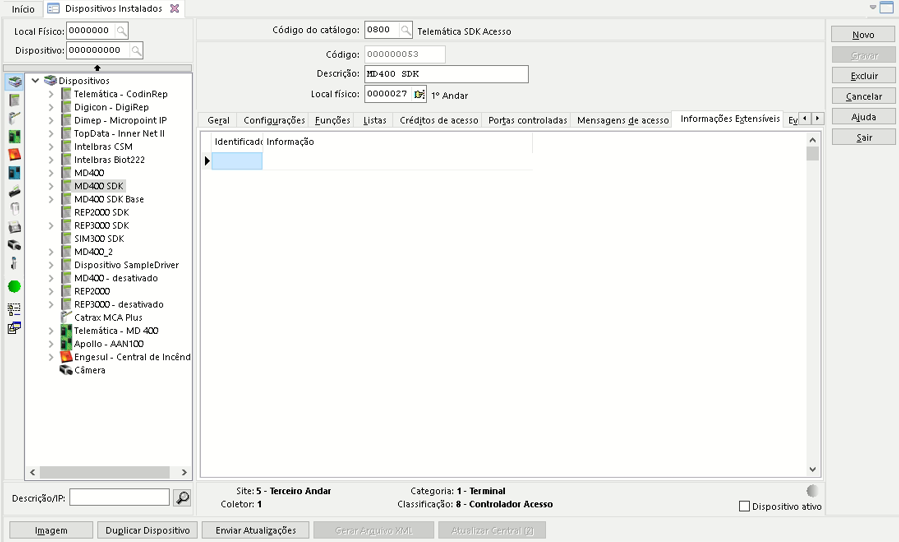899x542 pixels.
Task: Expand the Engesul - Central de Incêndio node
Action: (51, 357)
